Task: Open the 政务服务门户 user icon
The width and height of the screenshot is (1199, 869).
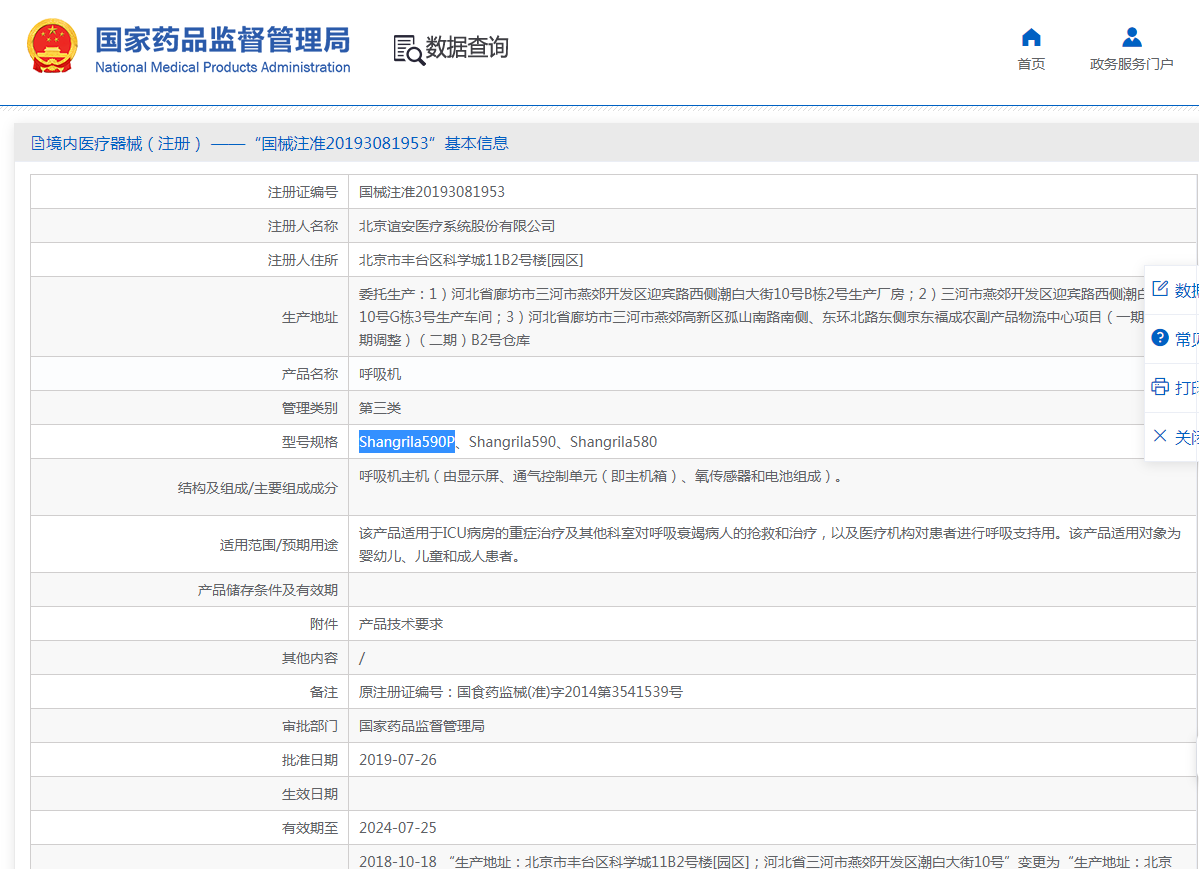Action: [x=1131, y=37]
